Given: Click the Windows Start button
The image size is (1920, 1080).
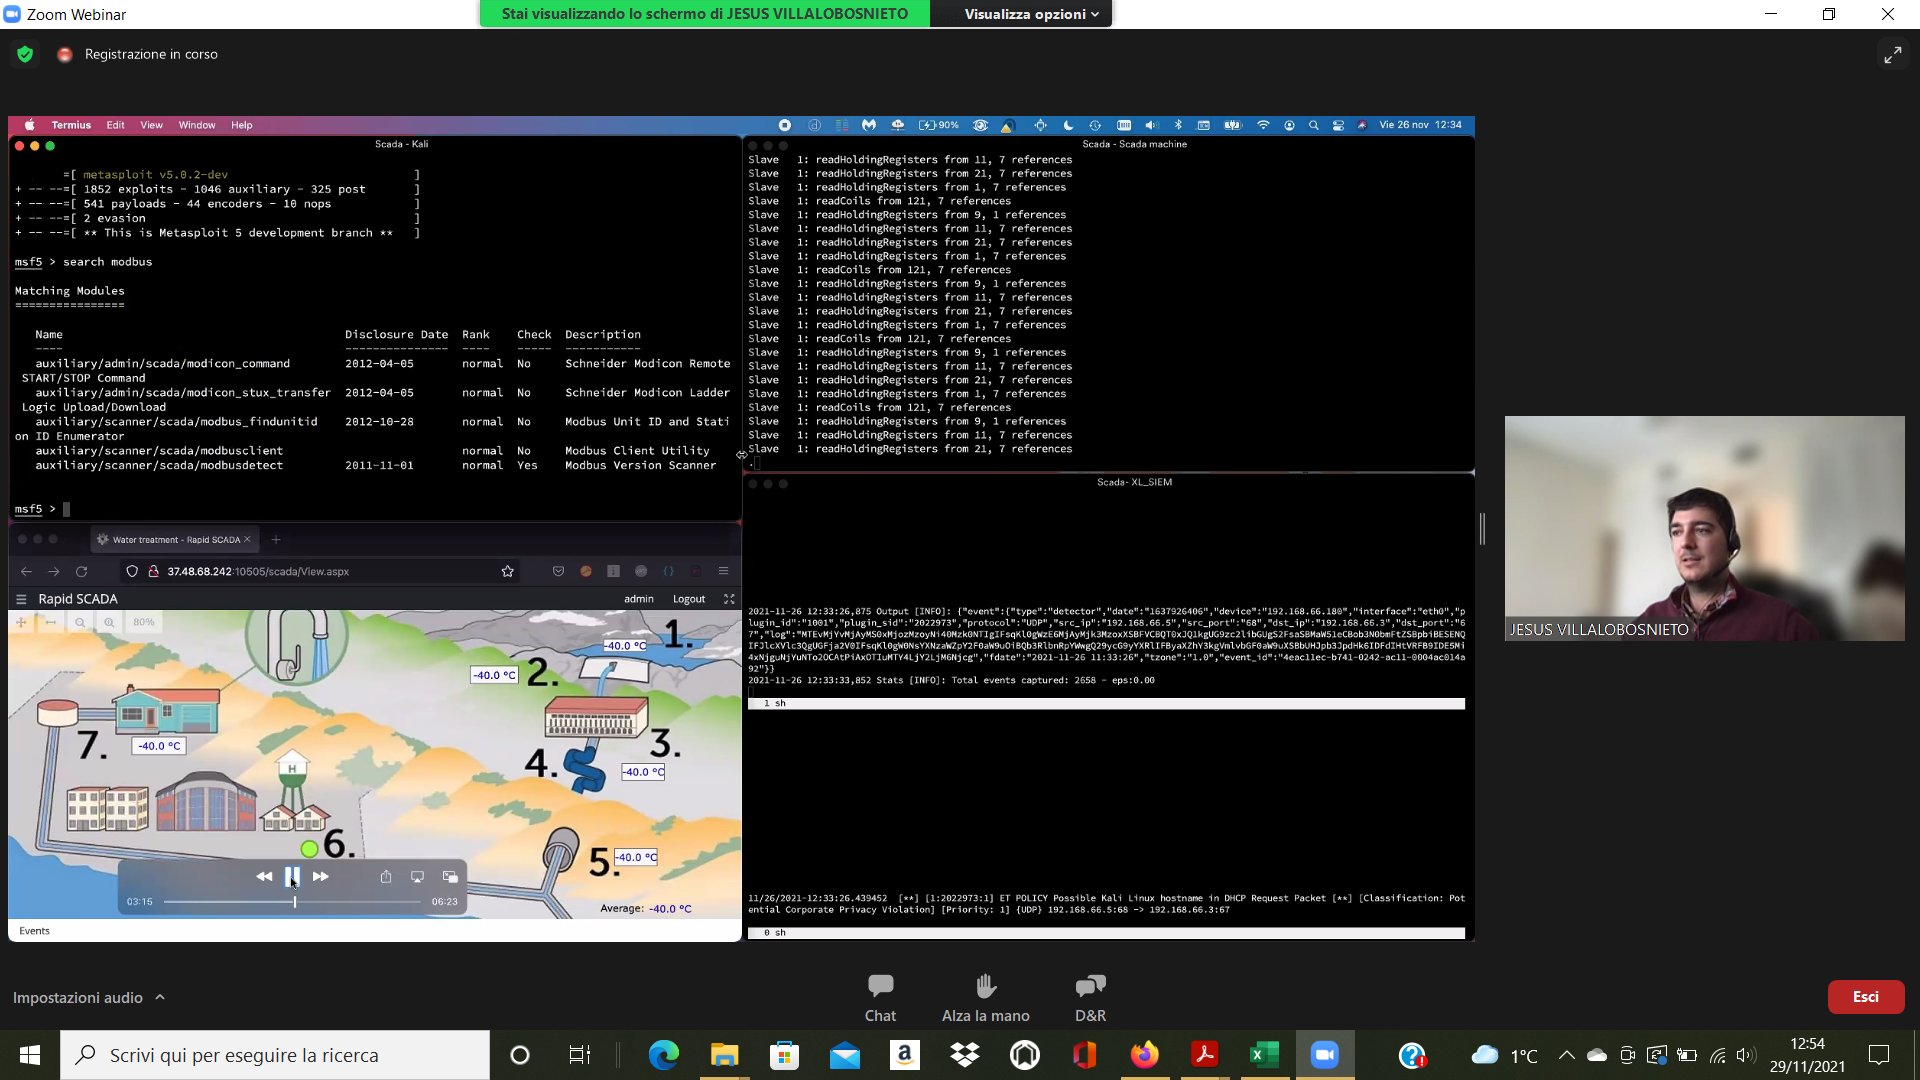Looking at the screenshot, I should (30, 1055).
